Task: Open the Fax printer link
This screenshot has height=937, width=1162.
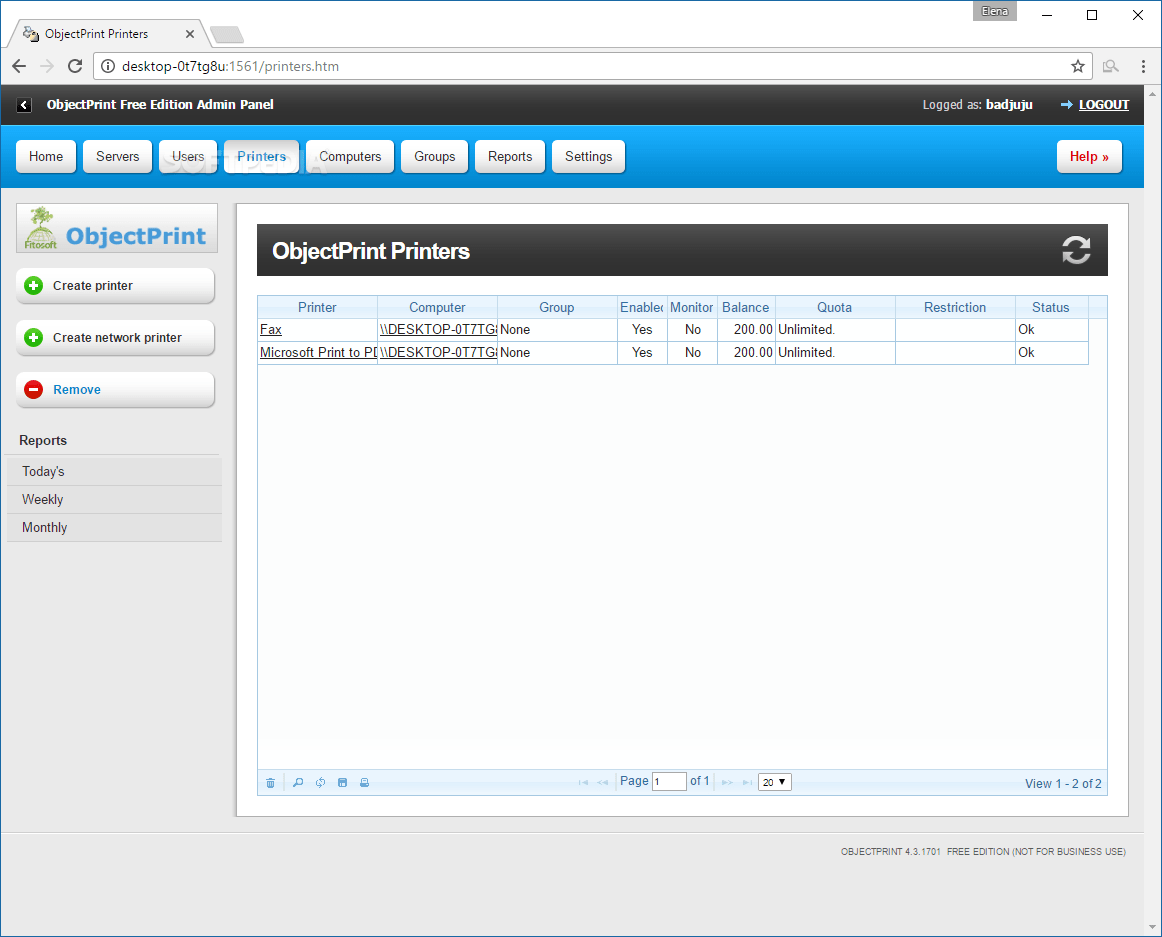Action: pos(270,330)
